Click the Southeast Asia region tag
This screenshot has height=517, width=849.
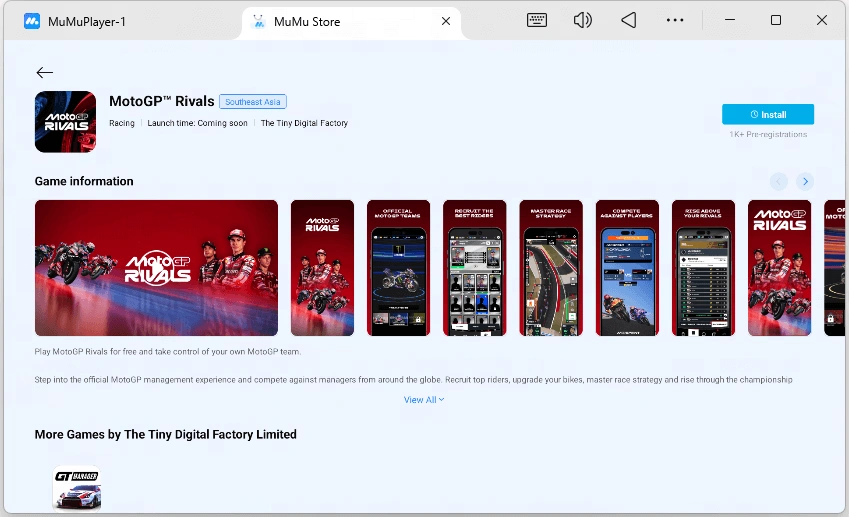click(253, 102)
